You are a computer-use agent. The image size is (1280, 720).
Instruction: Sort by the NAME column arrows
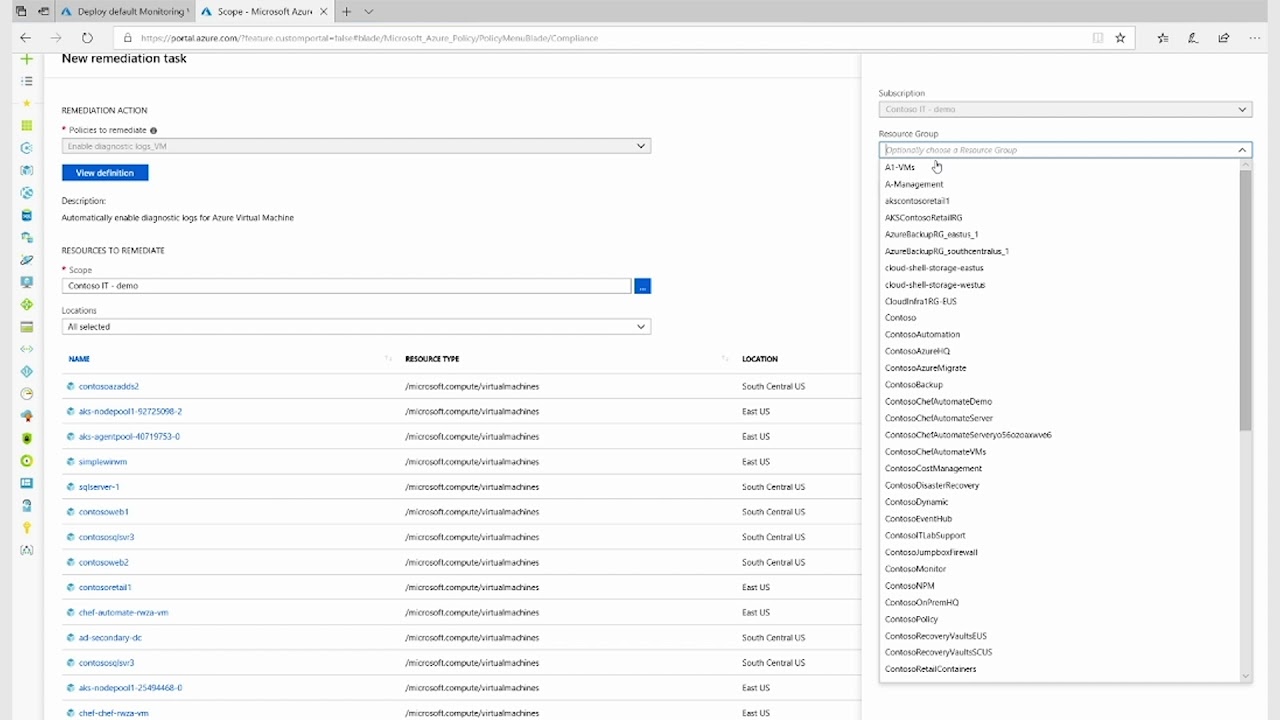pos(388,359)
